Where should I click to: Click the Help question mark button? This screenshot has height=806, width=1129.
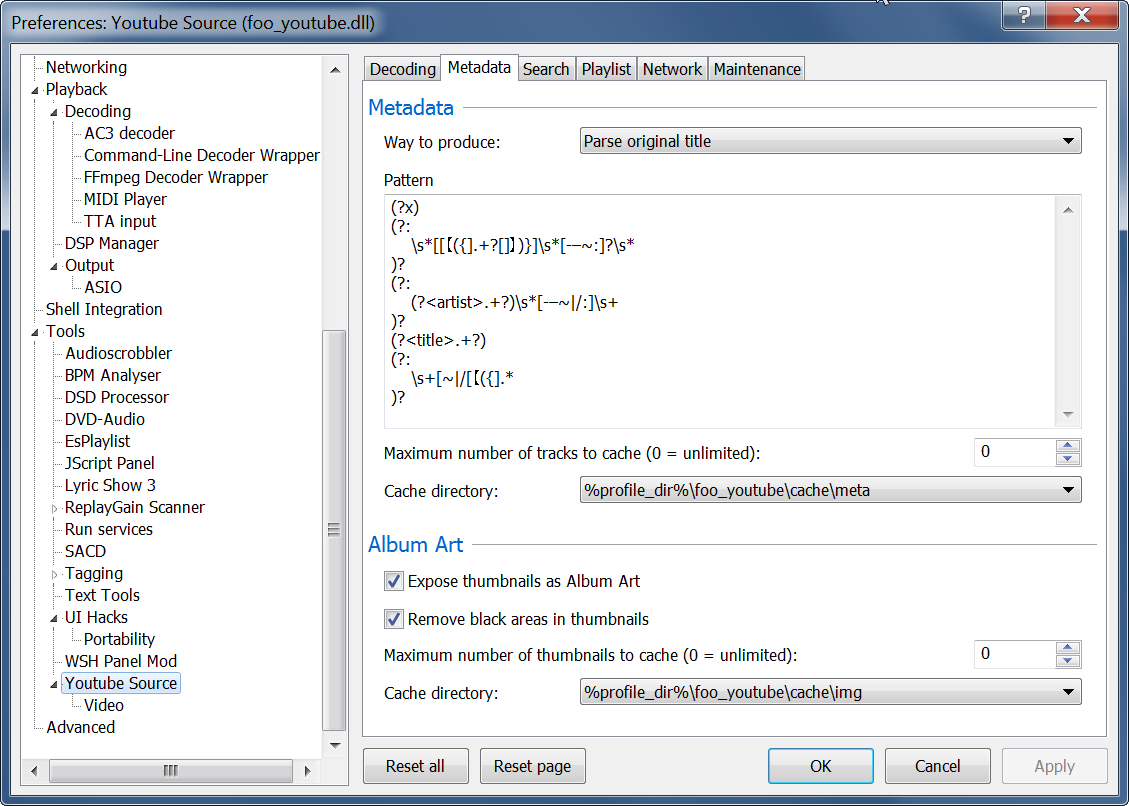[x=1024, y=15]
